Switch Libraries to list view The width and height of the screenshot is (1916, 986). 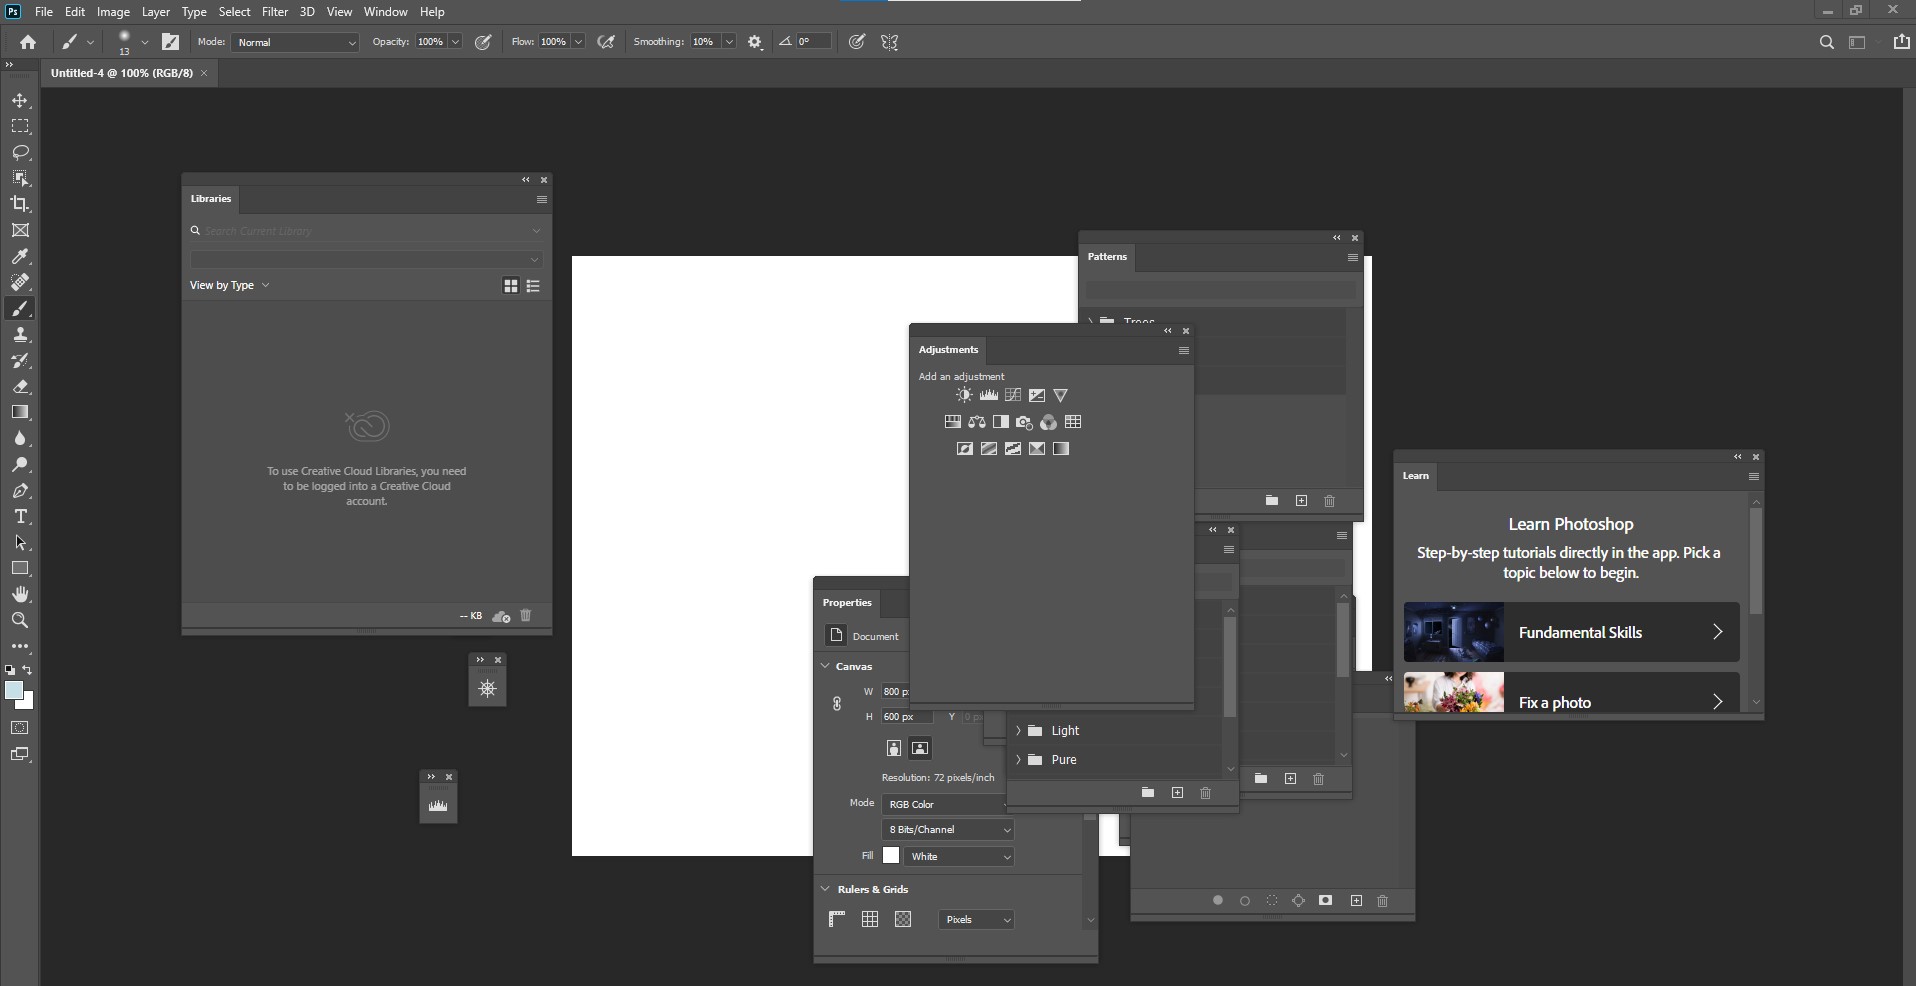coord(534,286)
